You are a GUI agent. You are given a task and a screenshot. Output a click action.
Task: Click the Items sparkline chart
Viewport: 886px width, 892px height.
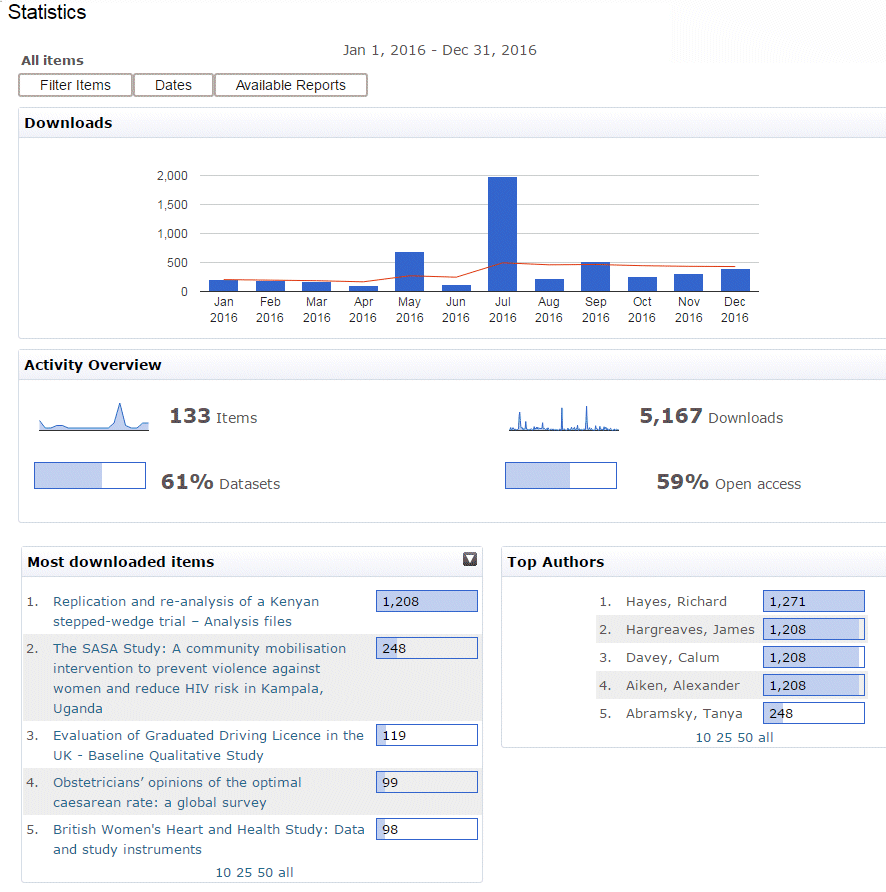(x=94, y=417)
